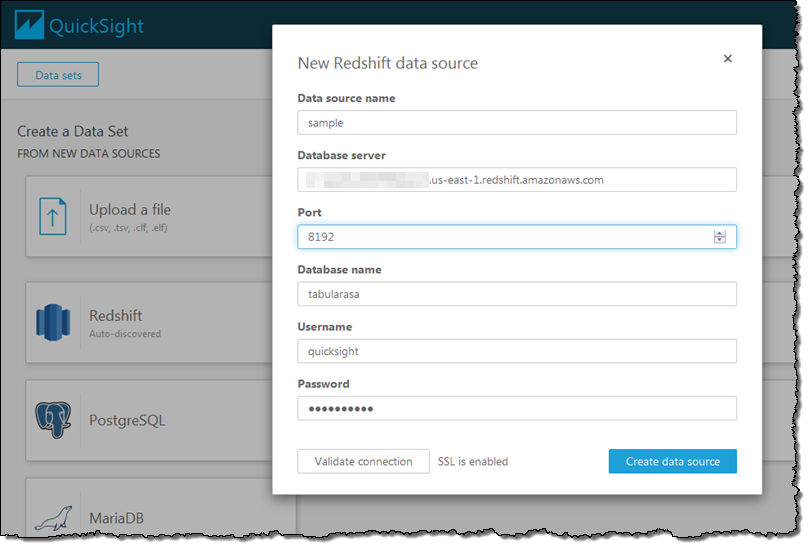Choose the Upload a file label
The image size is (810, 548).
pyautogui.click(x=130, y=210)
